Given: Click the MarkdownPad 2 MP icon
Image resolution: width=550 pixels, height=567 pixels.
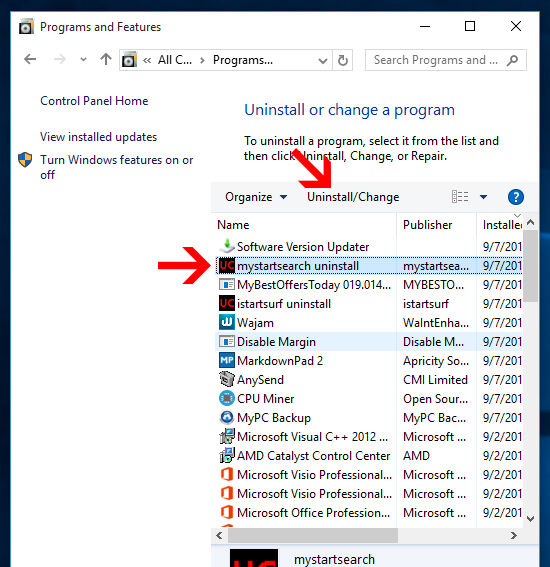Looking at the screenshot, I should point(227,360).
